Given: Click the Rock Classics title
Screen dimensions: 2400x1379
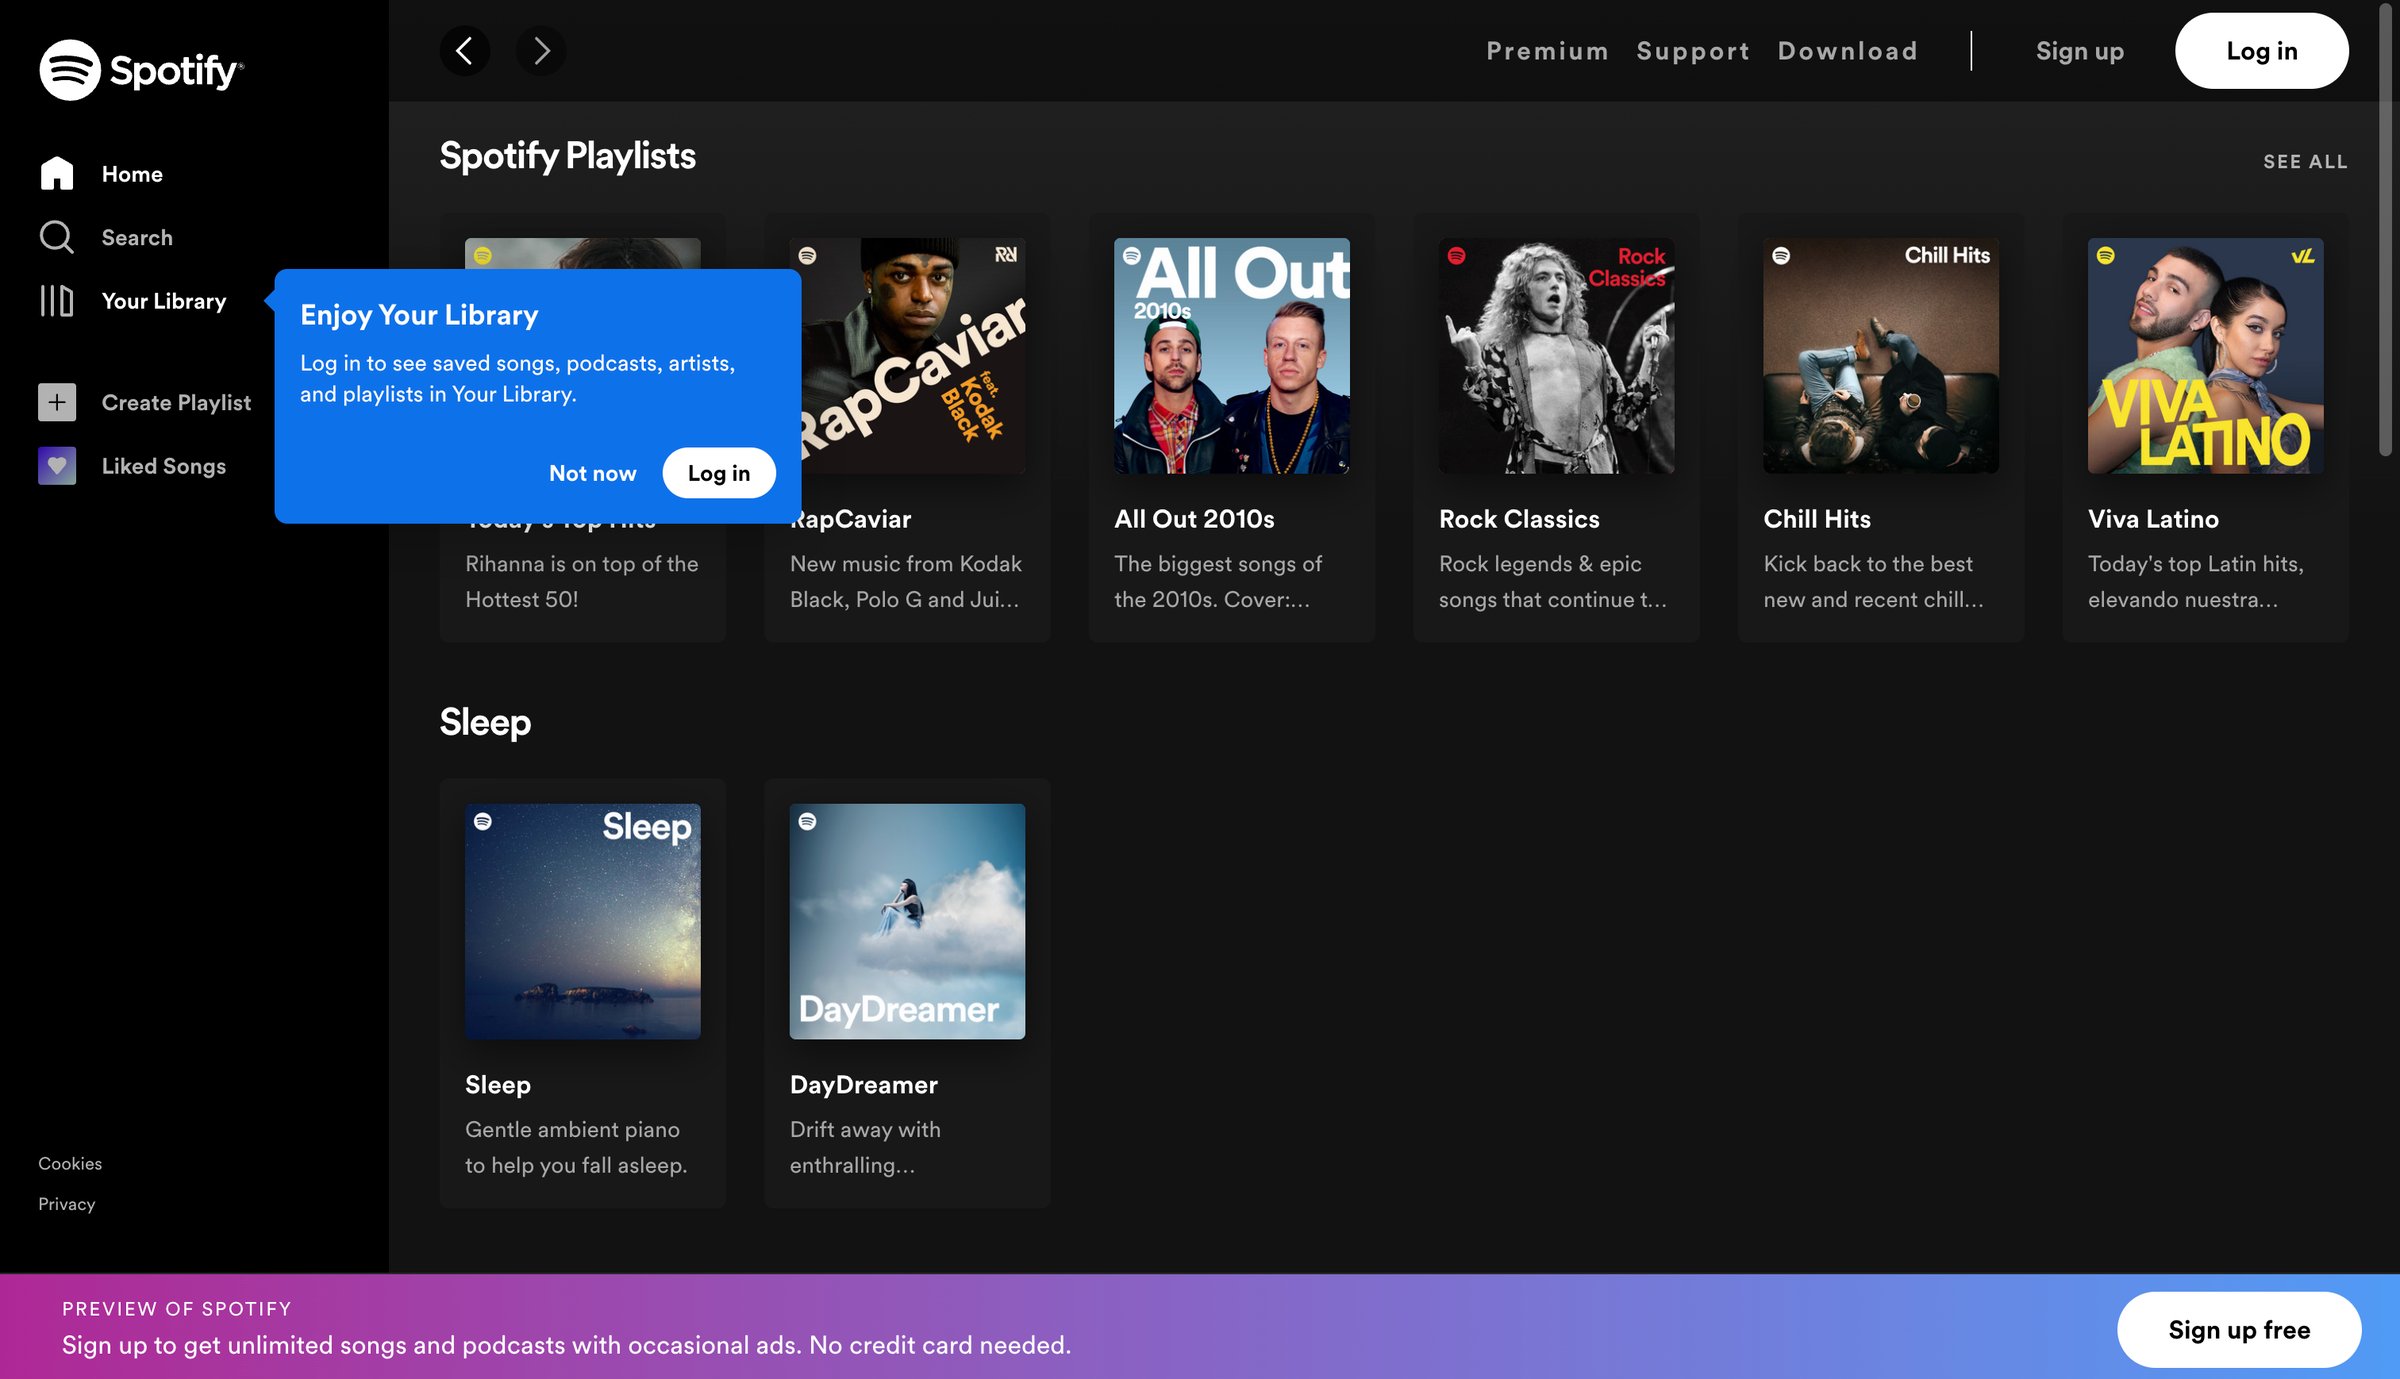Looking at the screenshot, I should [x=1519, y=519].
